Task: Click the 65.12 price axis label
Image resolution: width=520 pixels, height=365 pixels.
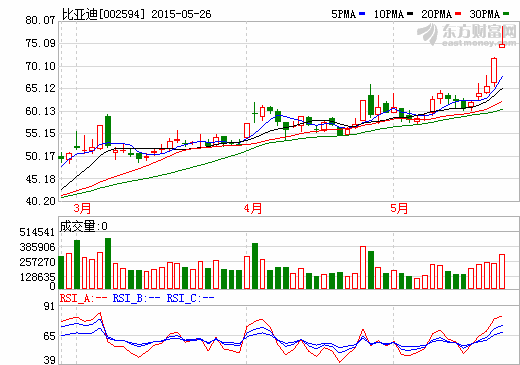Action: pyautogui.click(x=40, y=88)
